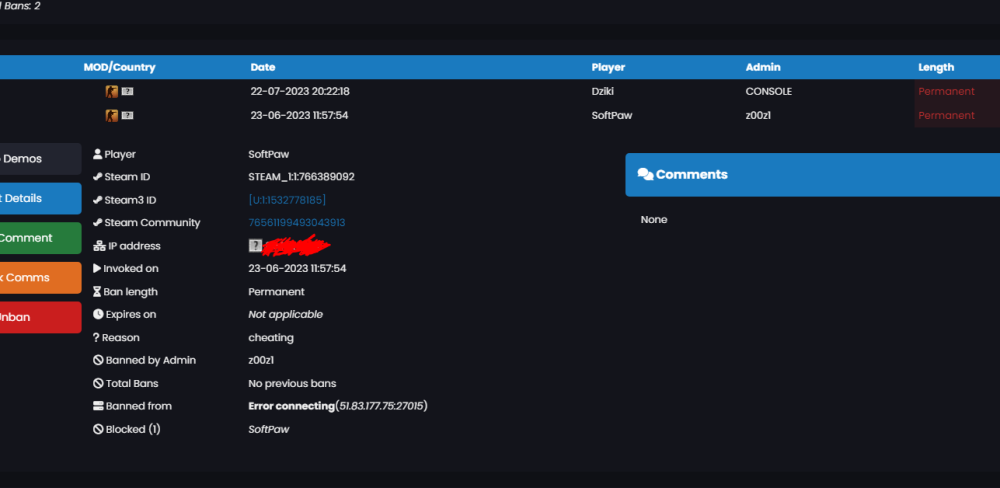Collapse the SoftPaw ban row
This screenshot has width=1000, height=488.
pos(500,115)
